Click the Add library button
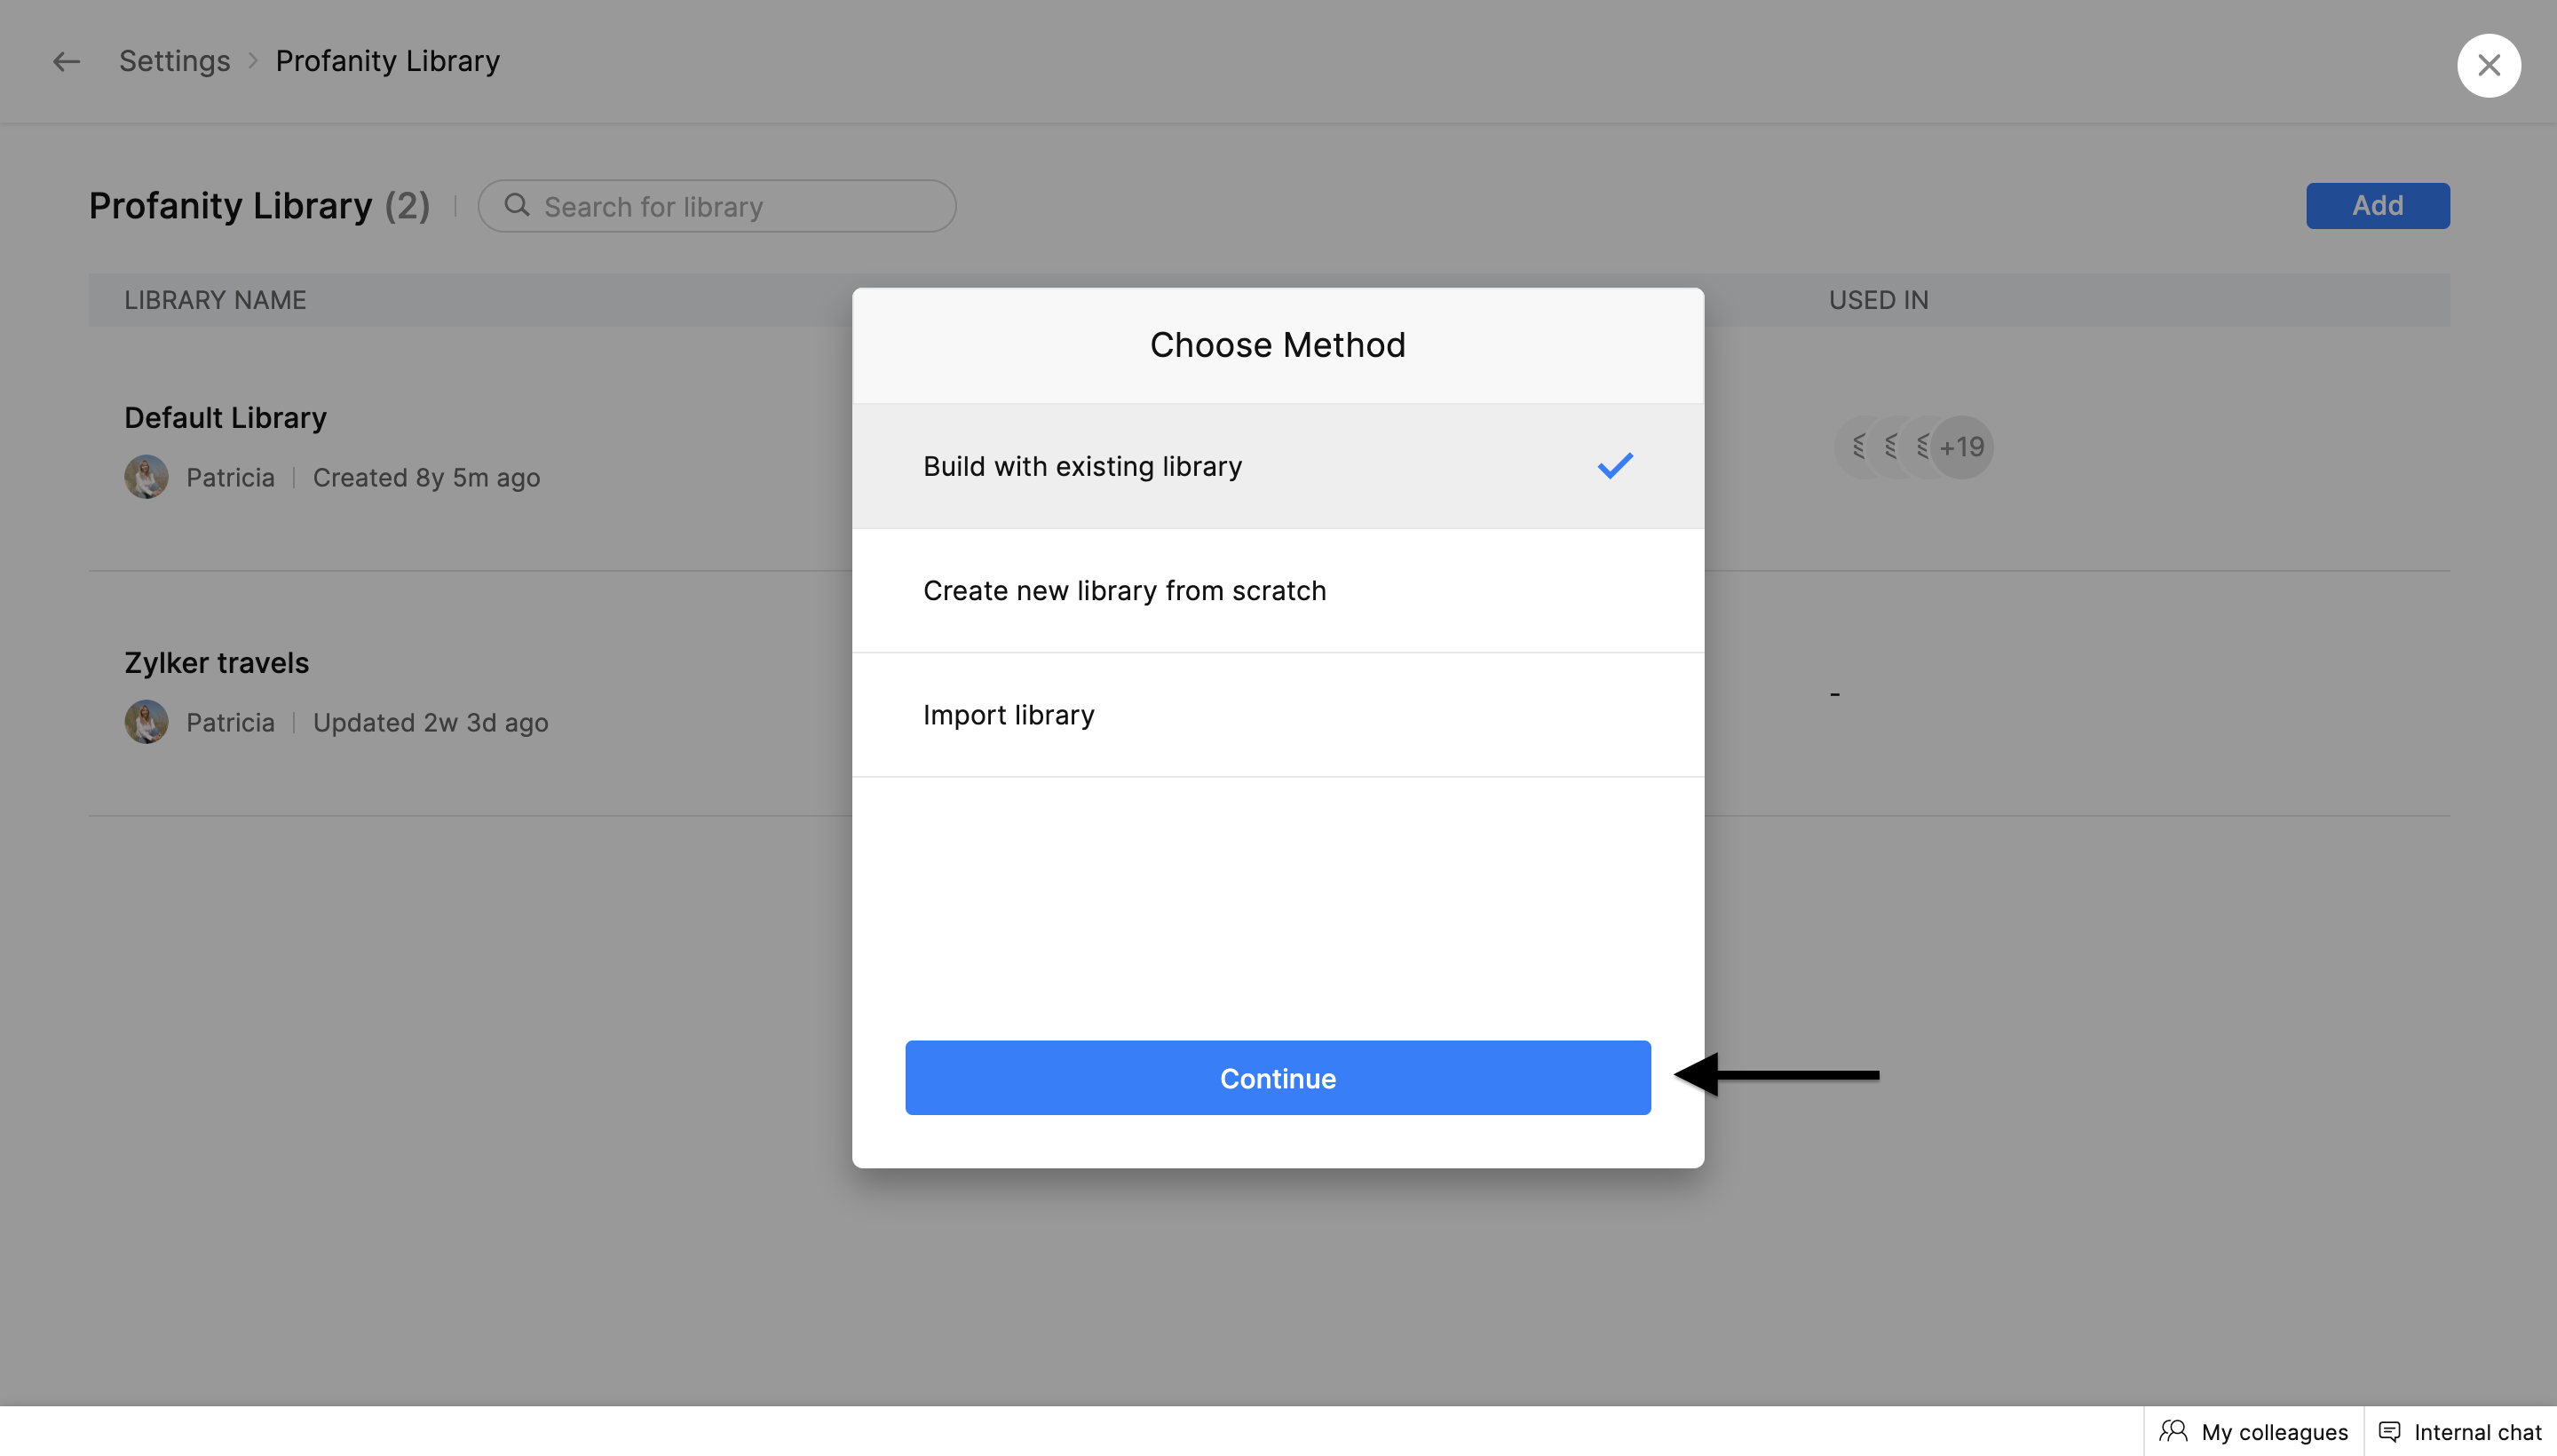Screen dimensions: 2557x1456 tap(2377, 206)
